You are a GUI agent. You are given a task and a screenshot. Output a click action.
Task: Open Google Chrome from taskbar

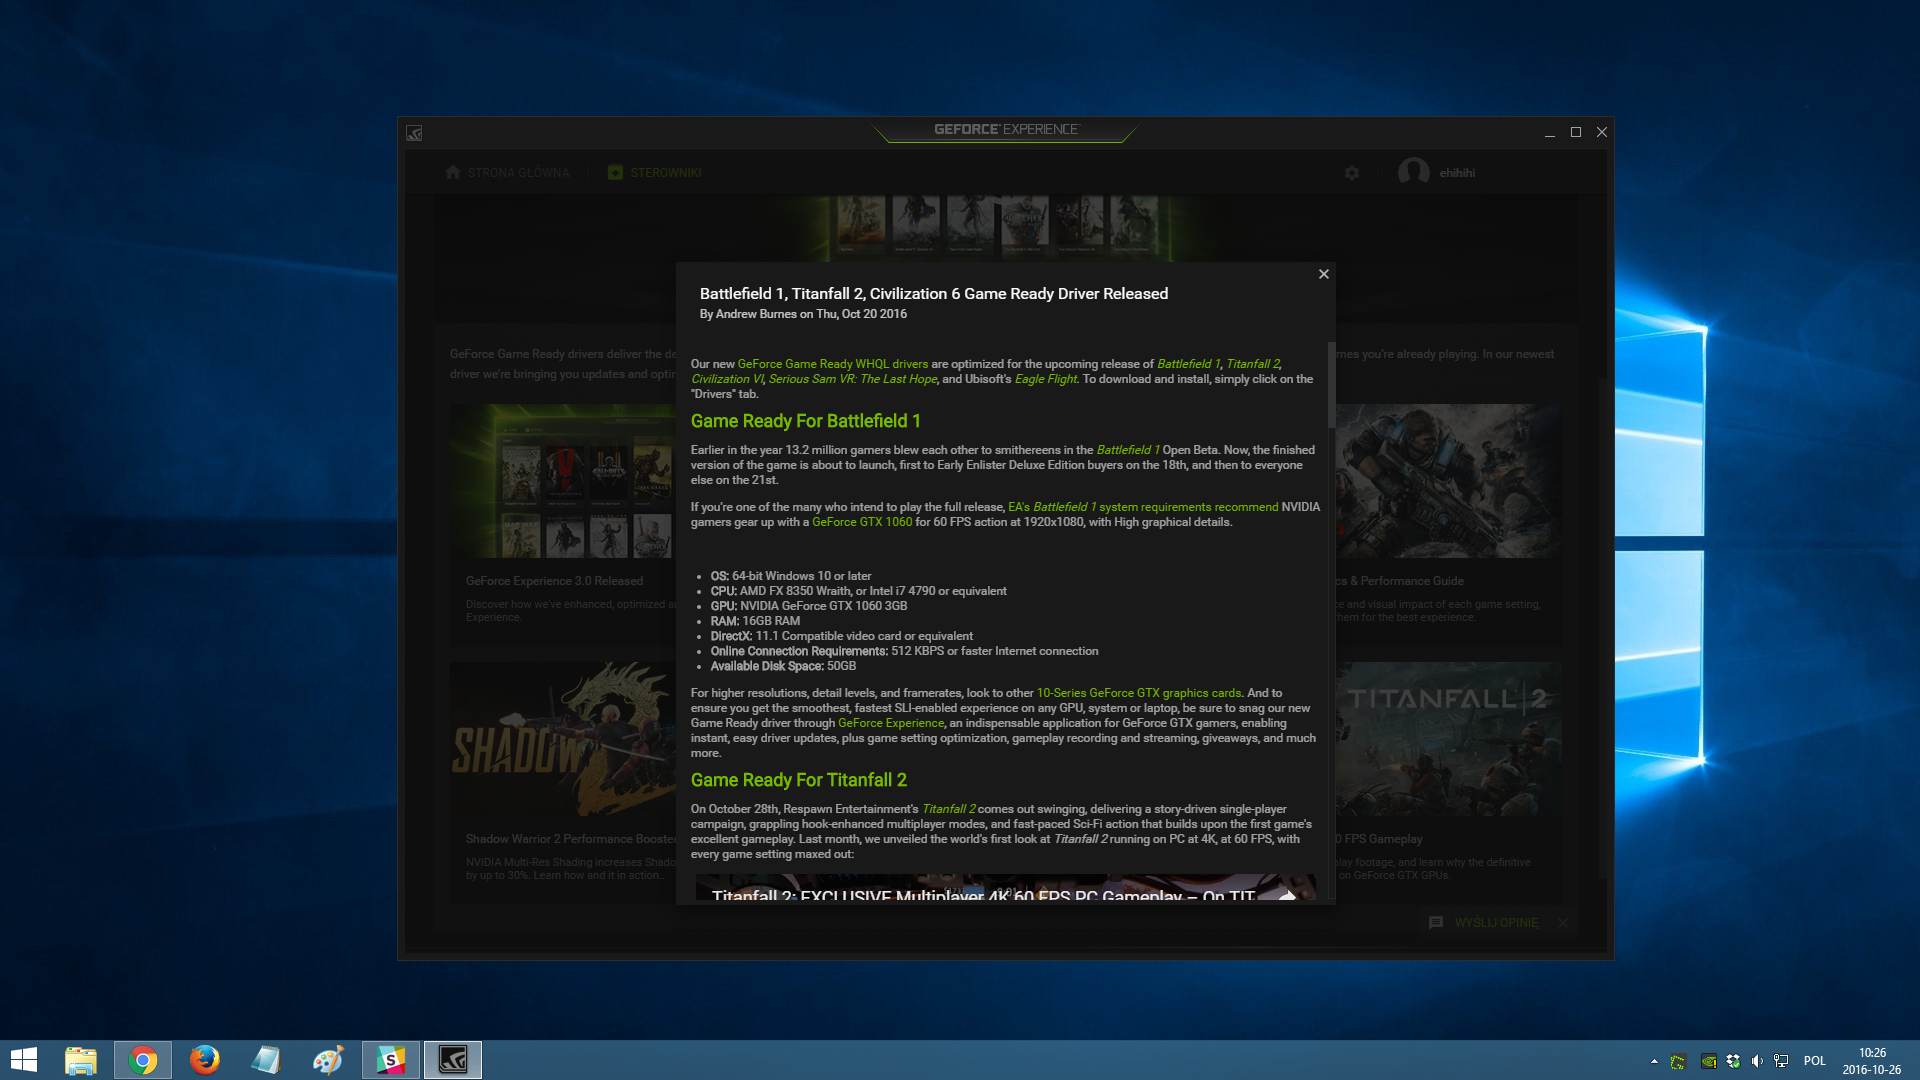143,1060
